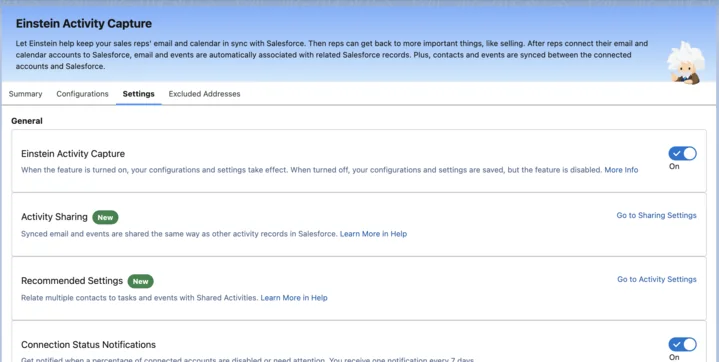The image size is (719, 362).
Task: Click the Activity Sharing heading
Action: (x=54, y=217)
